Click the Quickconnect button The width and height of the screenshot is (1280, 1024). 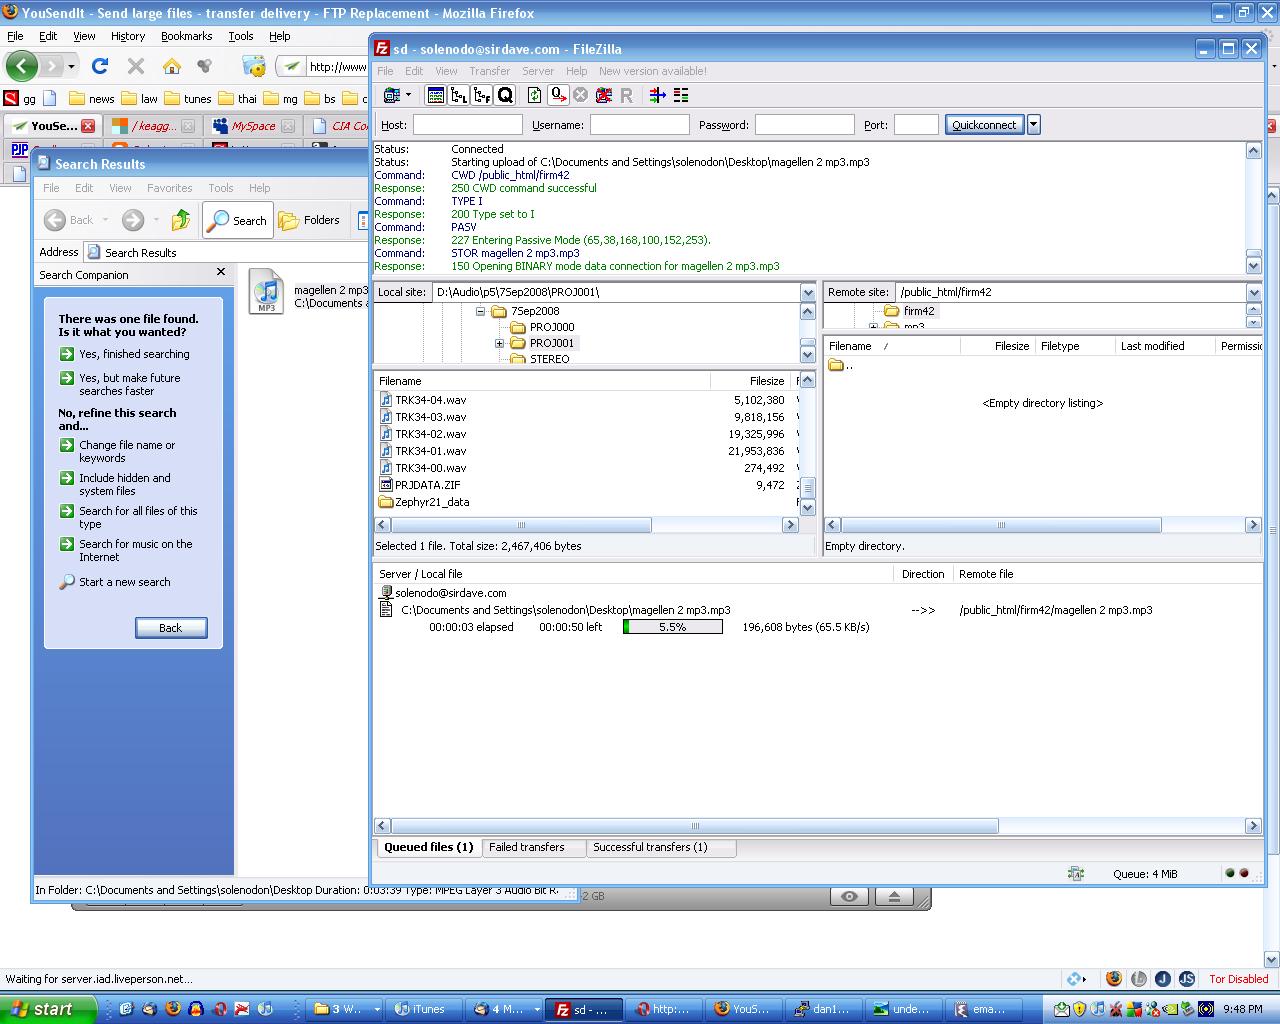984,125
